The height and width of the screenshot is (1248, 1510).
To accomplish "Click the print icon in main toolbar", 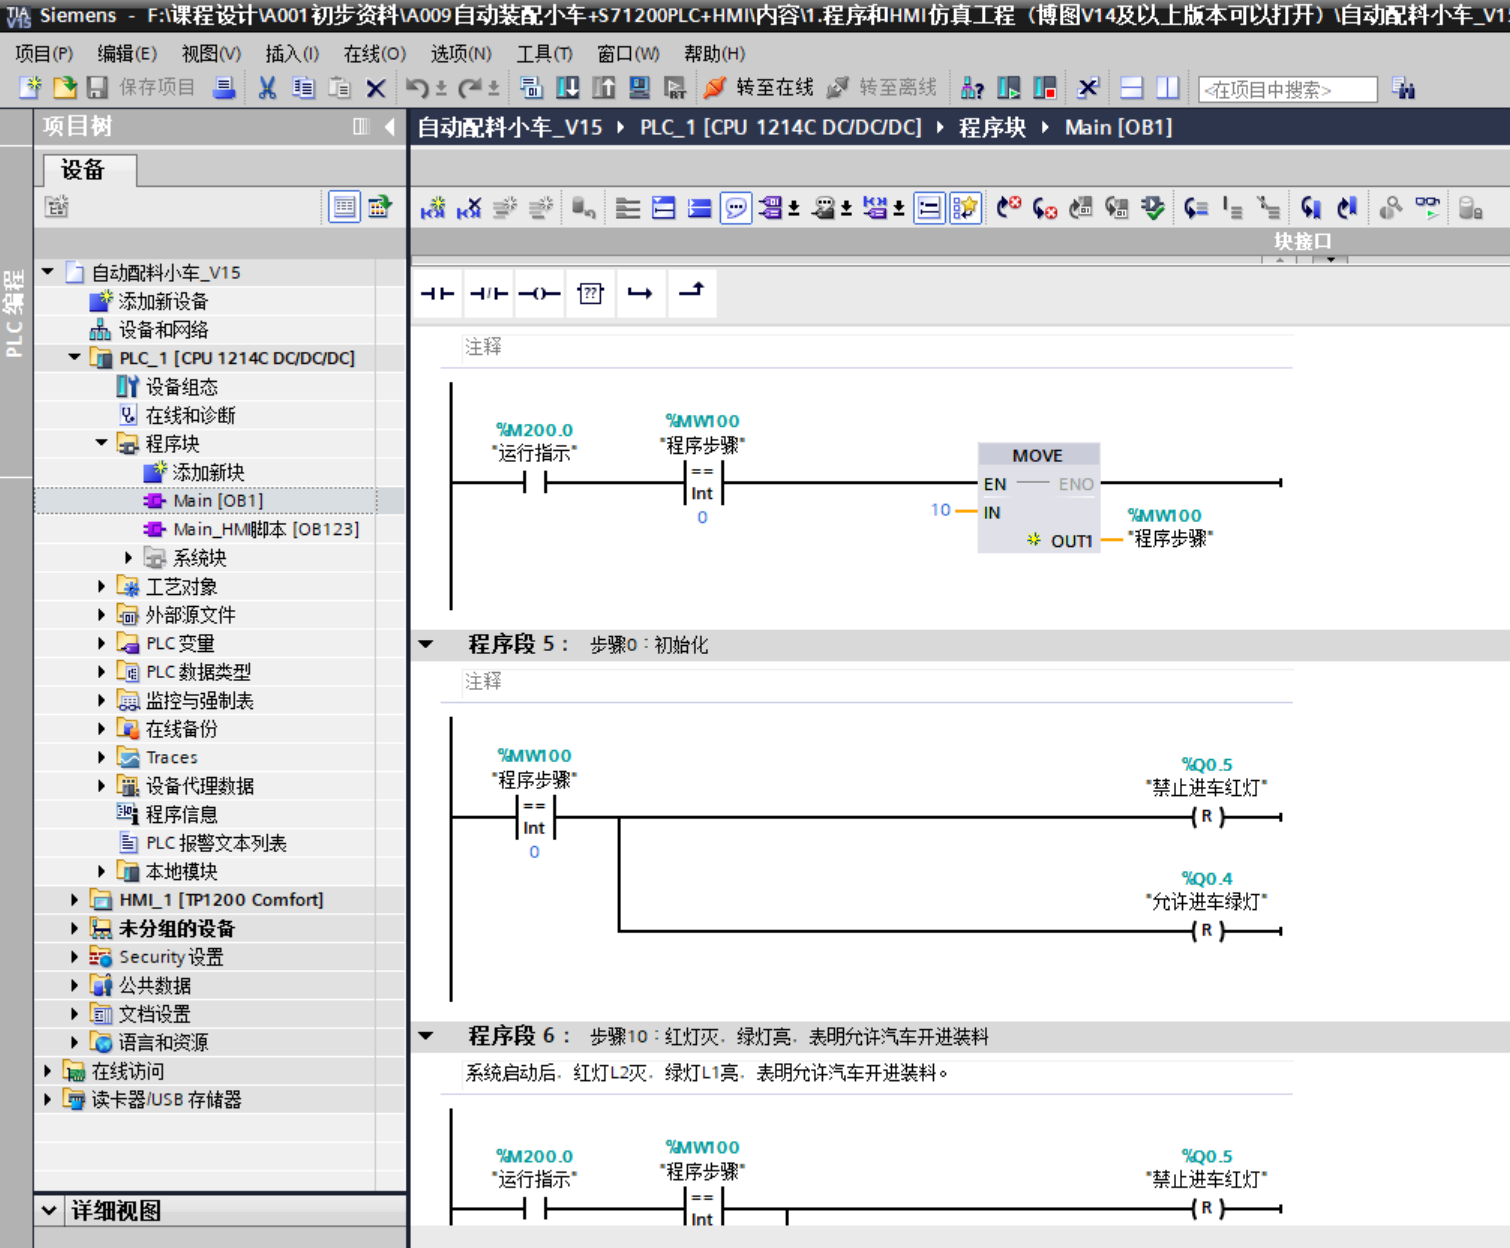I will pos(224,88).
